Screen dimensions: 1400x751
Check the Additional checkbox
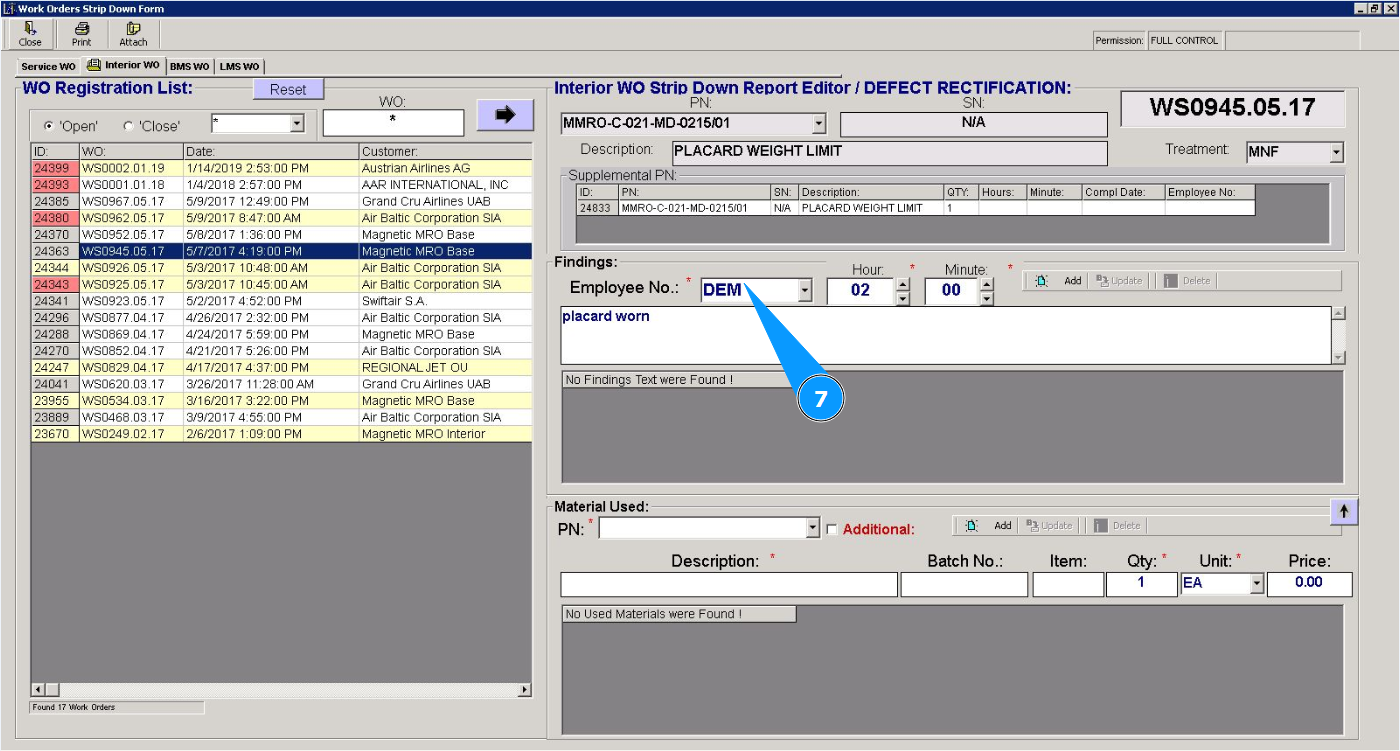[x=832, y=530]
